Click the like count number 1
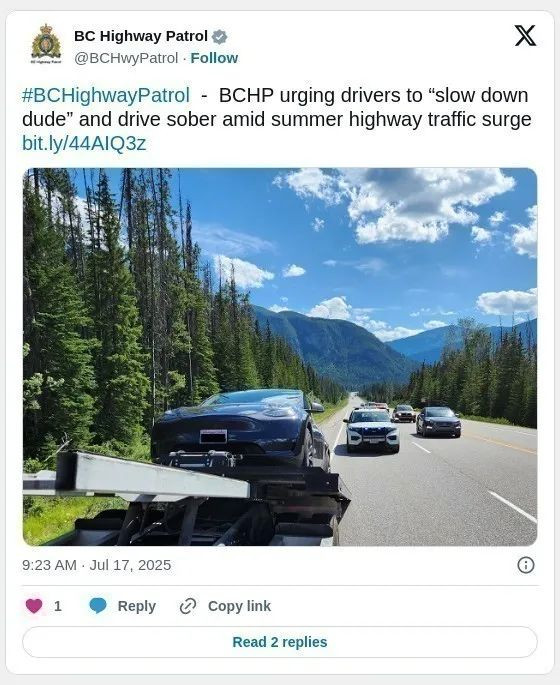This screenshot has width=560, height=685. click(58, 606)
